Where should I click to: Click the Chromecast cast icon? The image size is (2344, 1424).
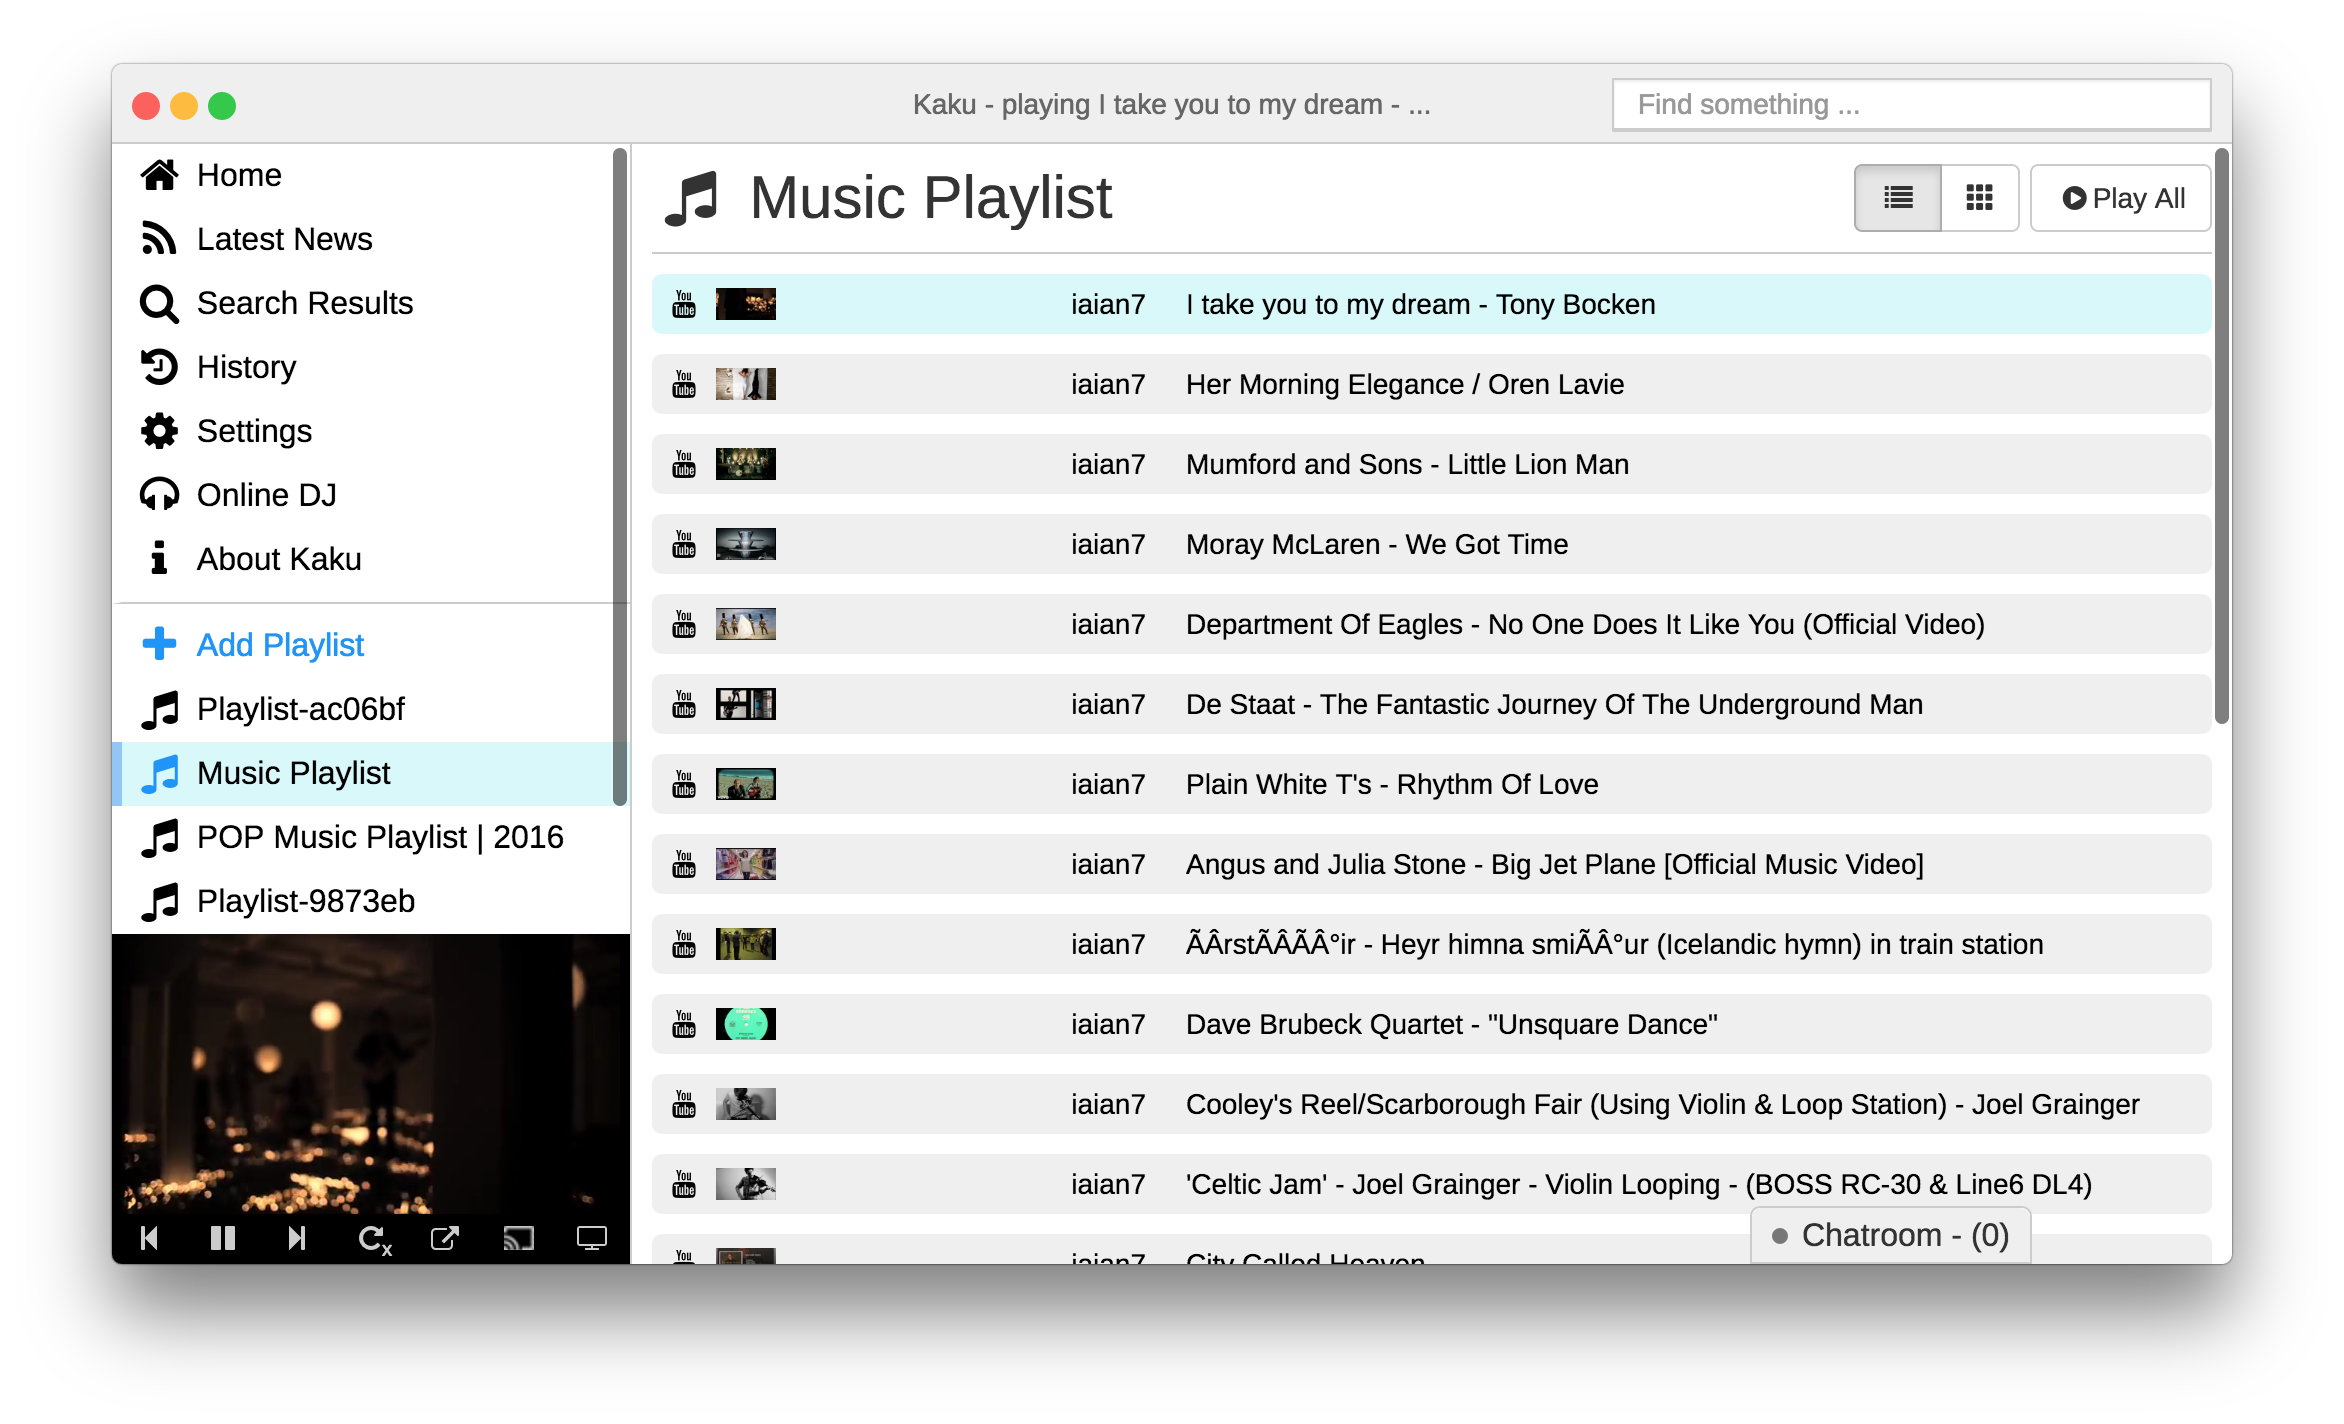point(518,1239)
